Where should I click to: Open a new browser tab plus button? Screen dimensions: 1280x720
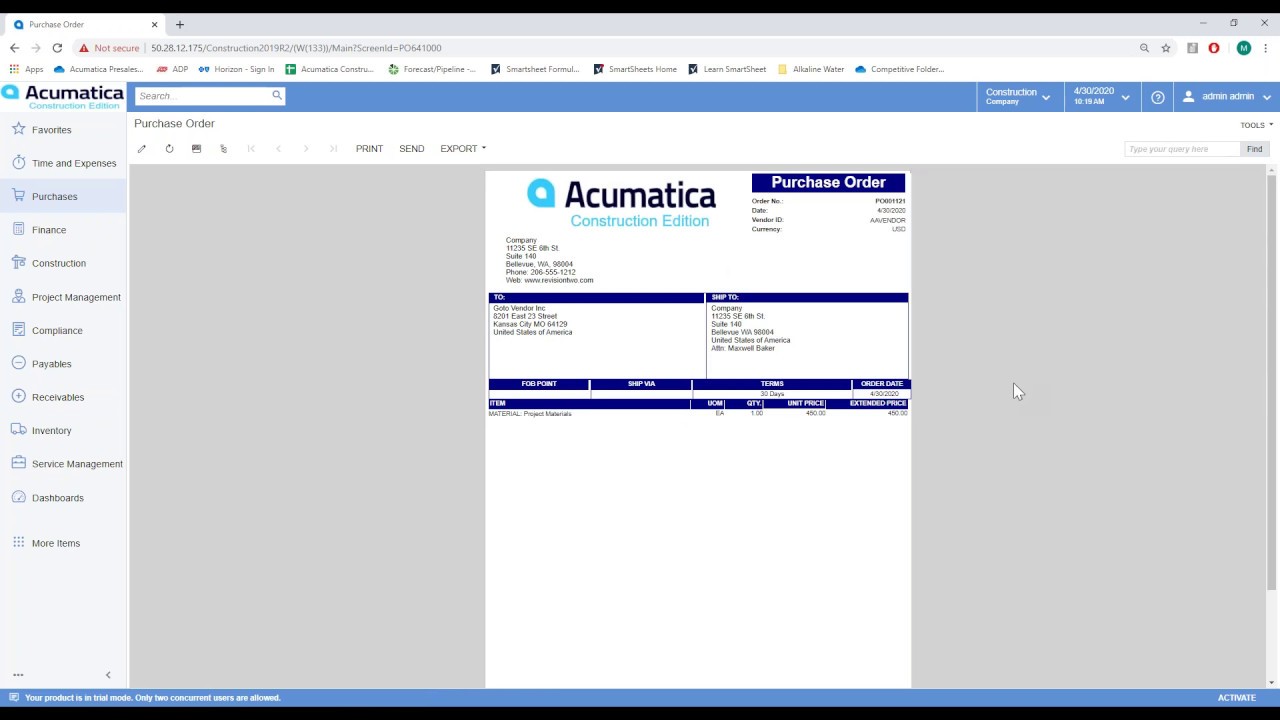tap(180, 24)
